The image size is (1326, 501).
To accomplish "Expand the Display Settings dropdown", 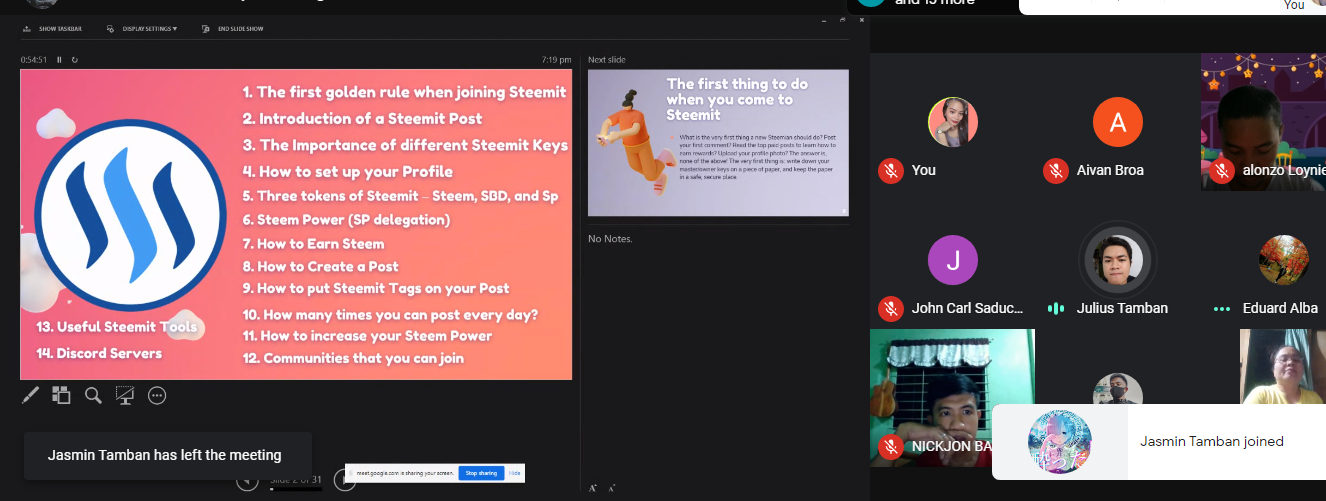I will pyautogui.click(x=142, y=29).
